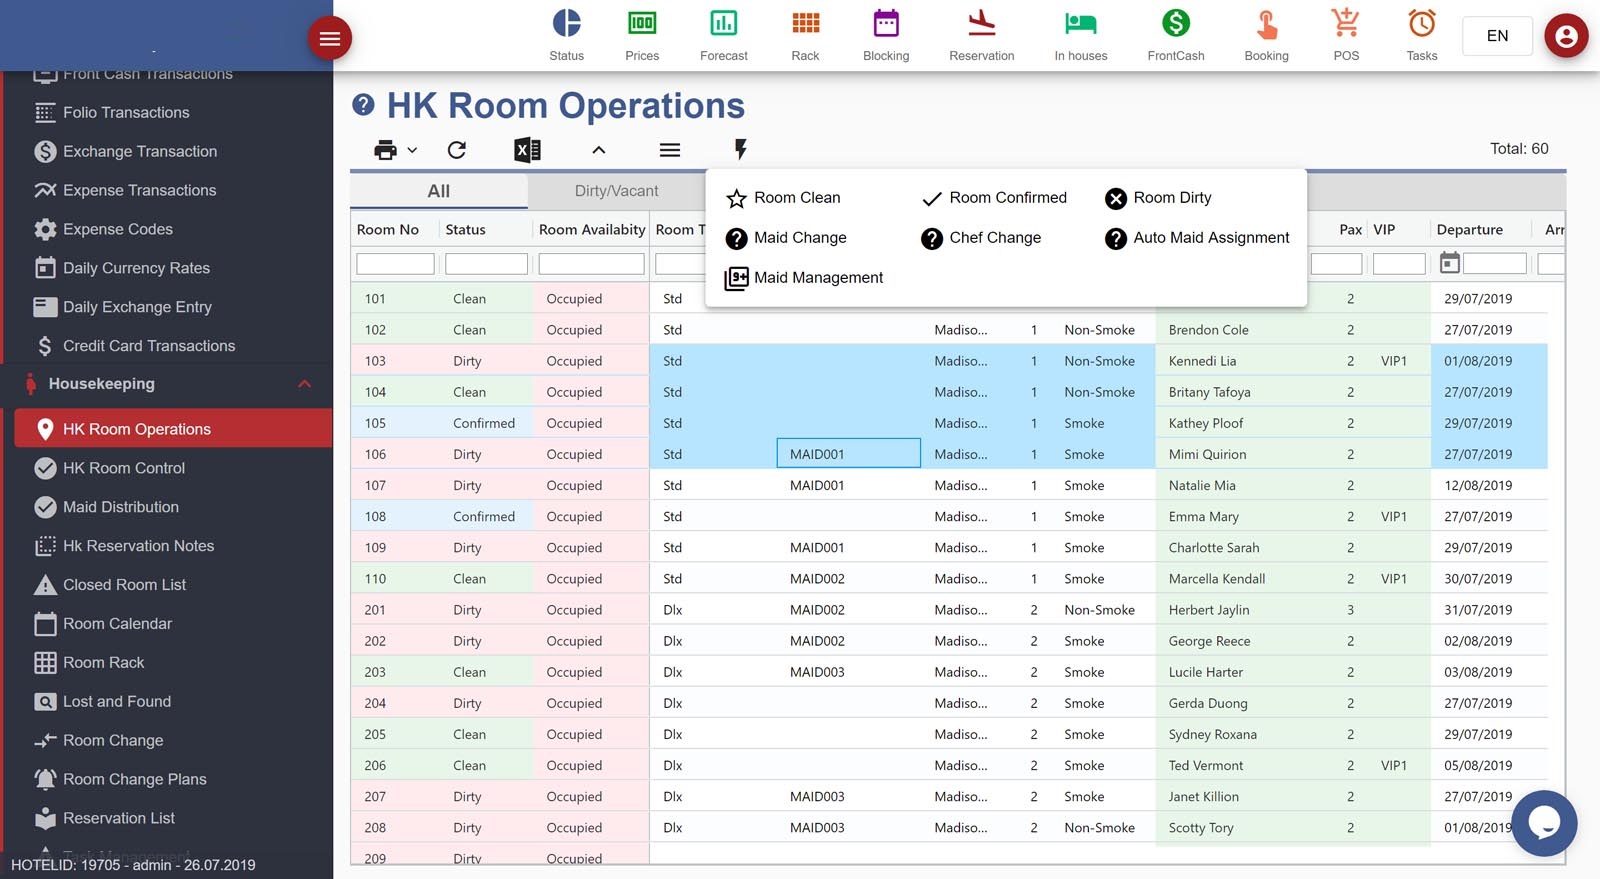Open the chat support bubble
Screen dimensions: 1600x879
tap(1544, 823)
